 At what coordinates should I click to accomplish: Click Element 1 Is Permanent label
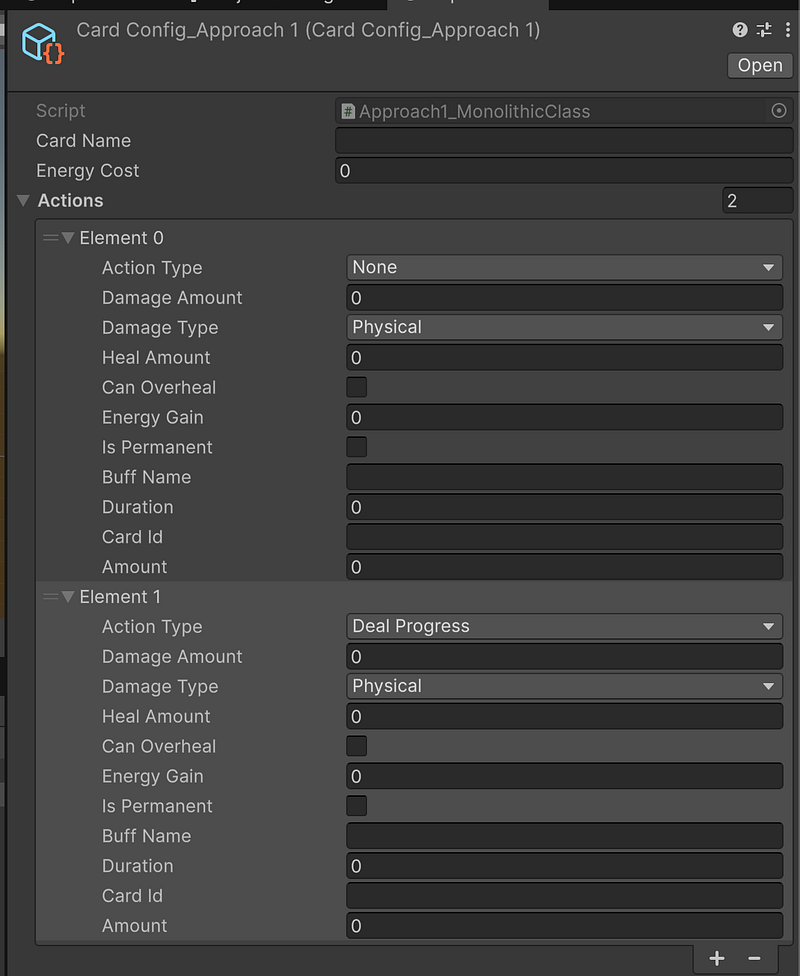pyautogui.click(x=157, y=806)
